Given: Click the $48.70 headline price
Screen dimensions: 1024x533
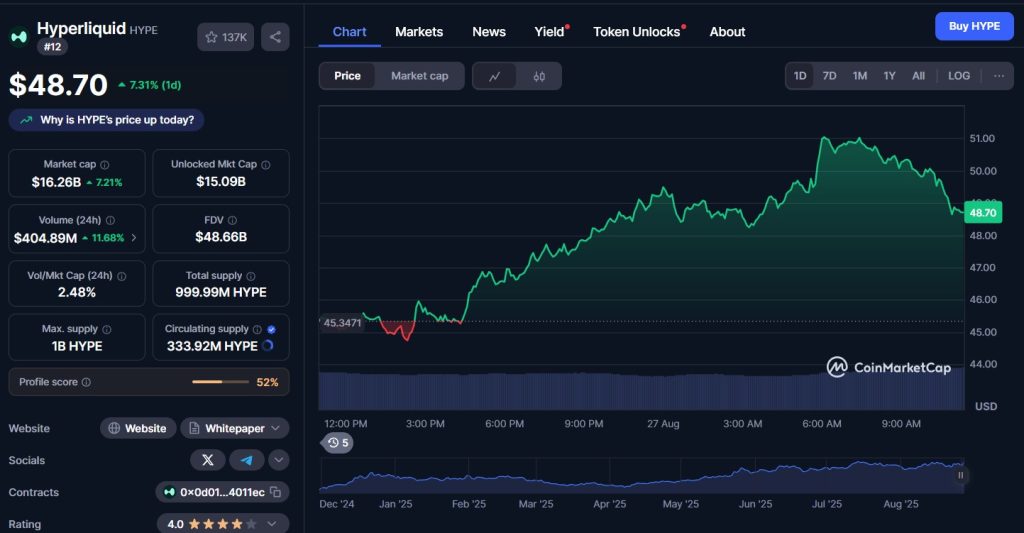Looking at the screenshot, I should click(x=58, y=85).
